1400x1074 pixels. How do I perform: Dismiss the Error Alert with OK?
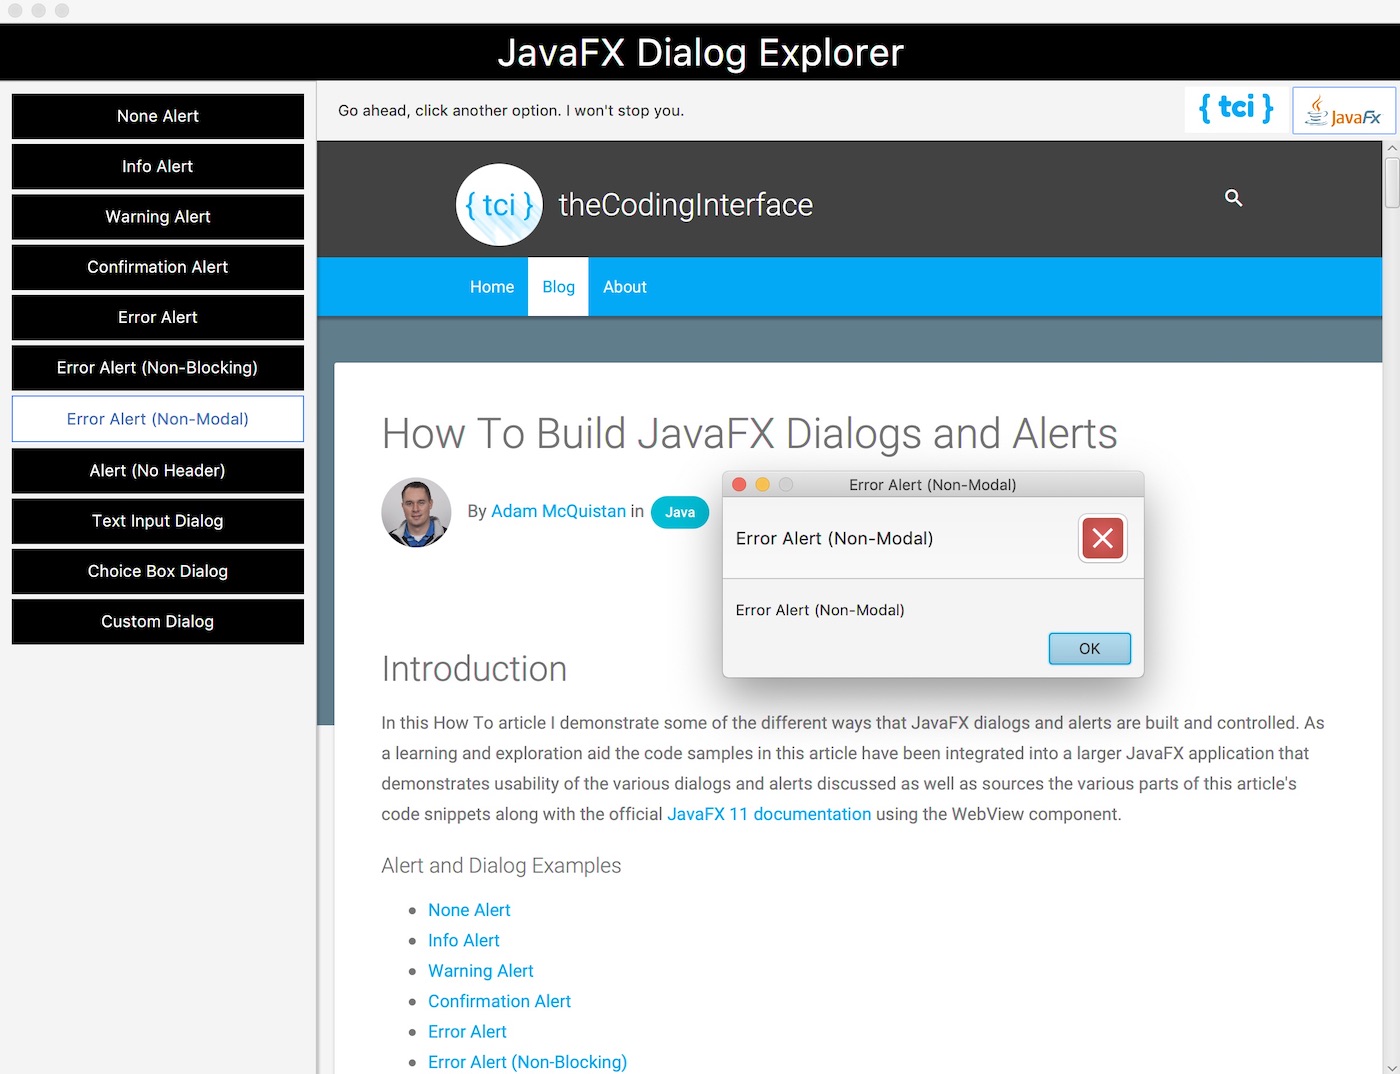[1089, 648]
